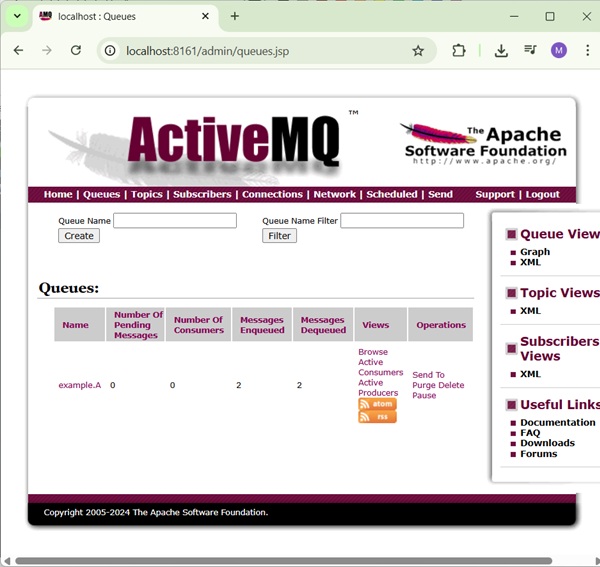The image size is (600, 567).
Task: View site information icon in address bar
Action: tap(110, 51)
